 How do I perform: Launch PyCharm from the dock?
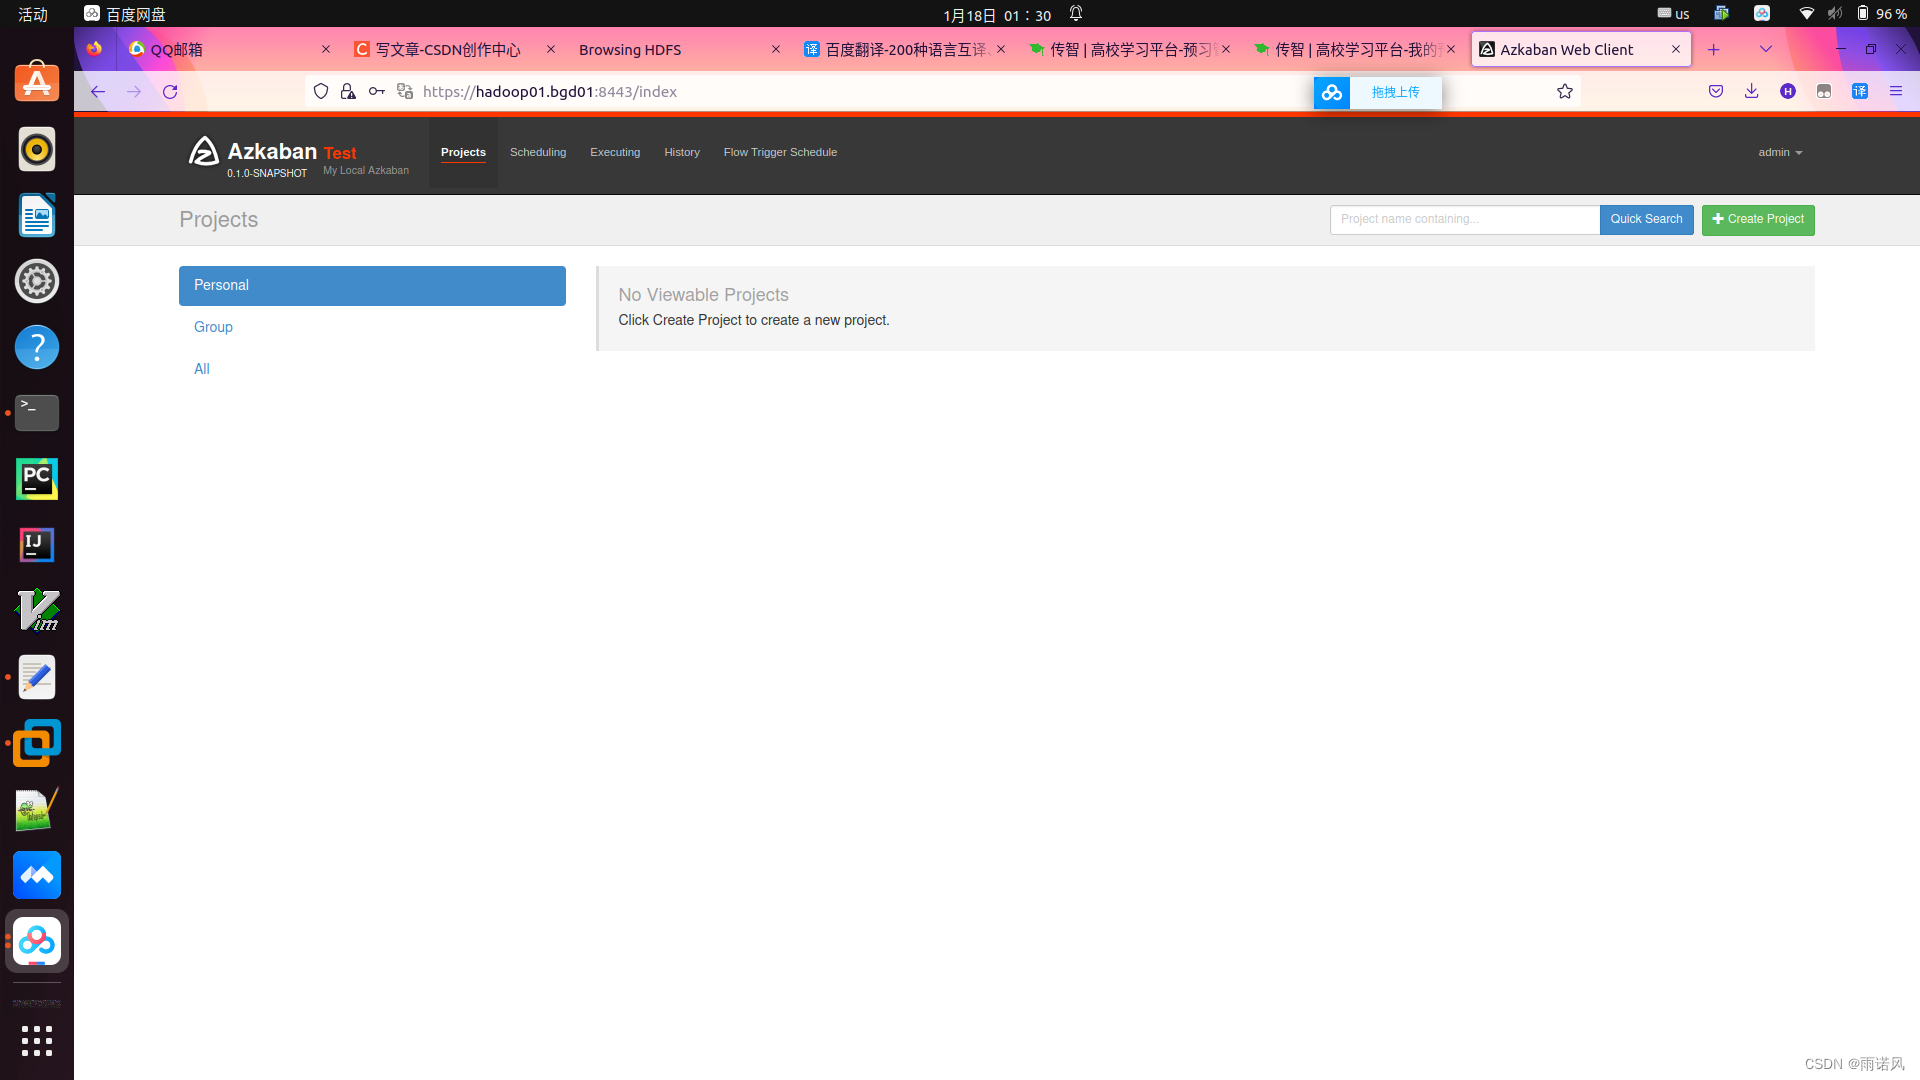37,479
